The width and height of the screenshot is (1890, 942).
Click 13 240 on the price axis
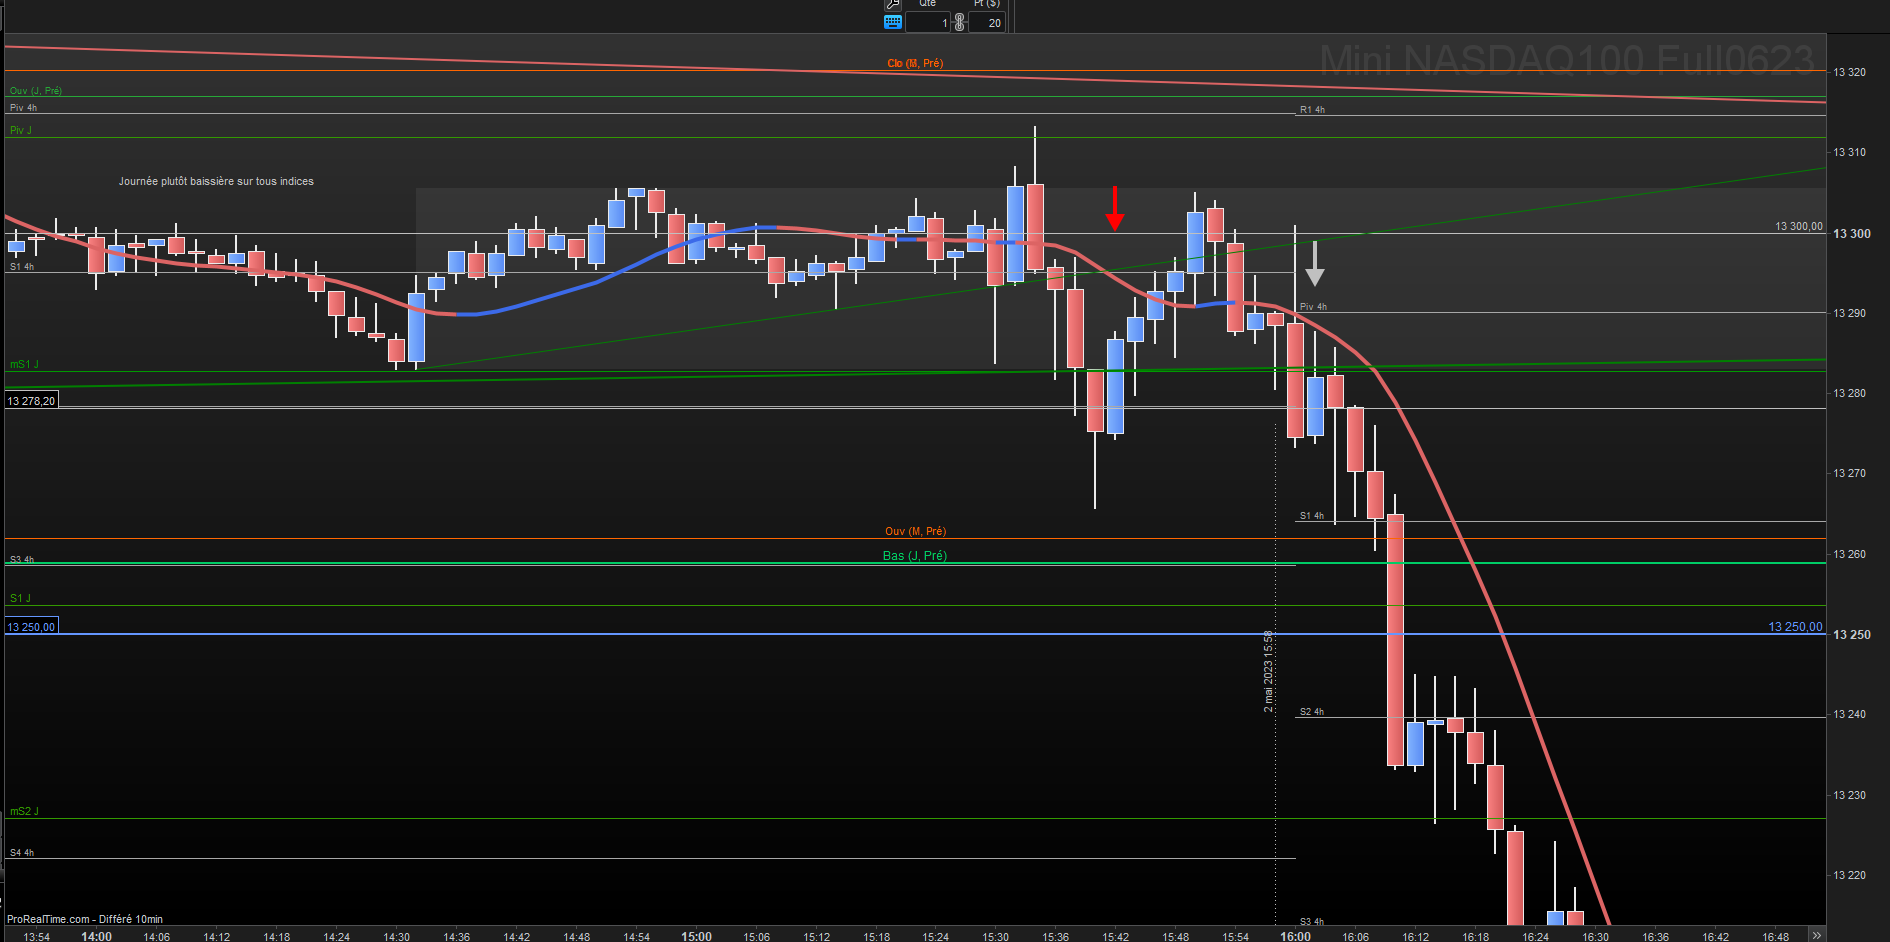pyautogui.click(x=1849, y=714)
